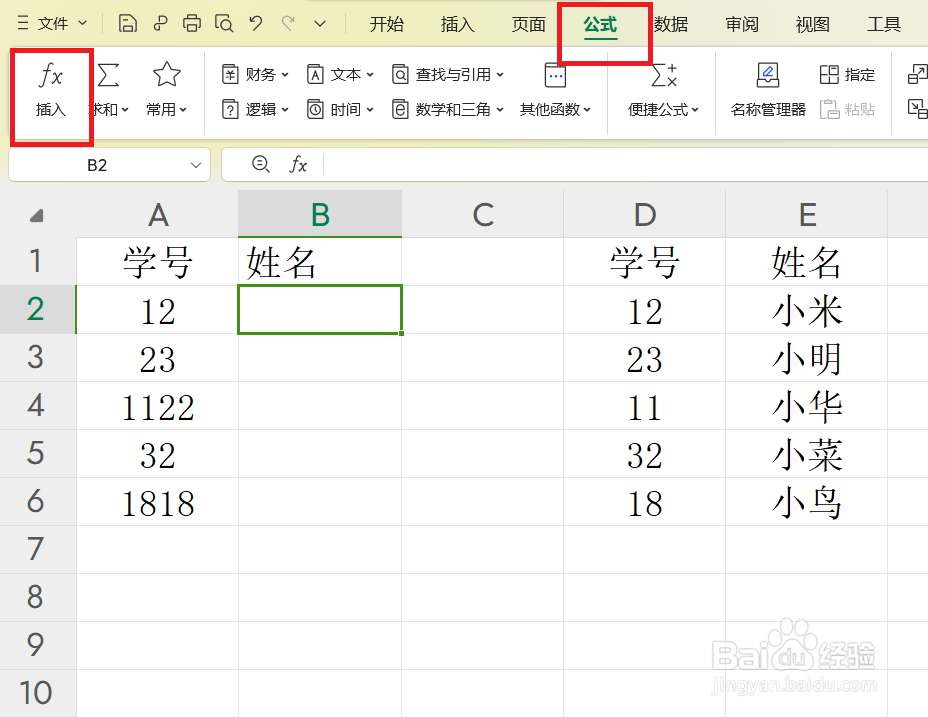
Task: Select cell E5 containing 小菜
Action: tap(807, 454)
